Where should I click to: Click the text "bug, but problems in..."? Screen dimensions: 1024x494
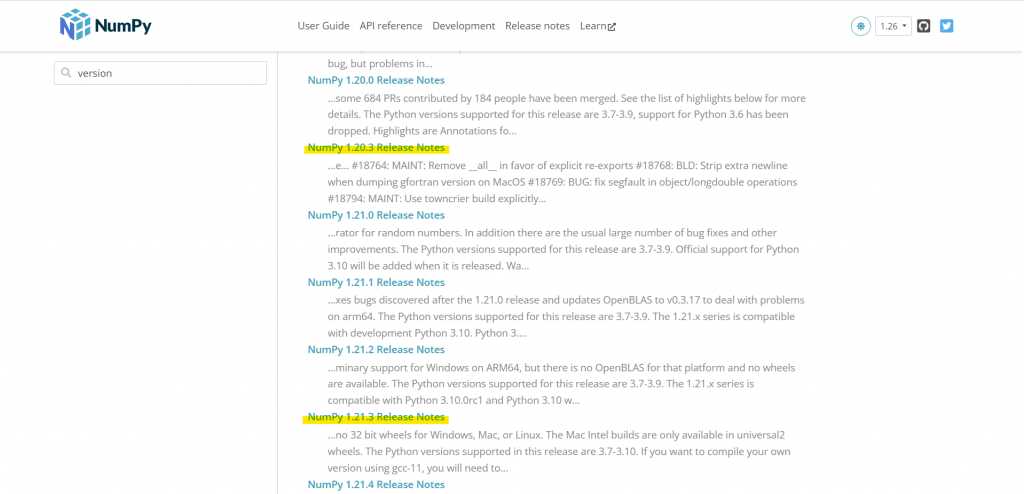pyautogui.click(x=380, y=64)
